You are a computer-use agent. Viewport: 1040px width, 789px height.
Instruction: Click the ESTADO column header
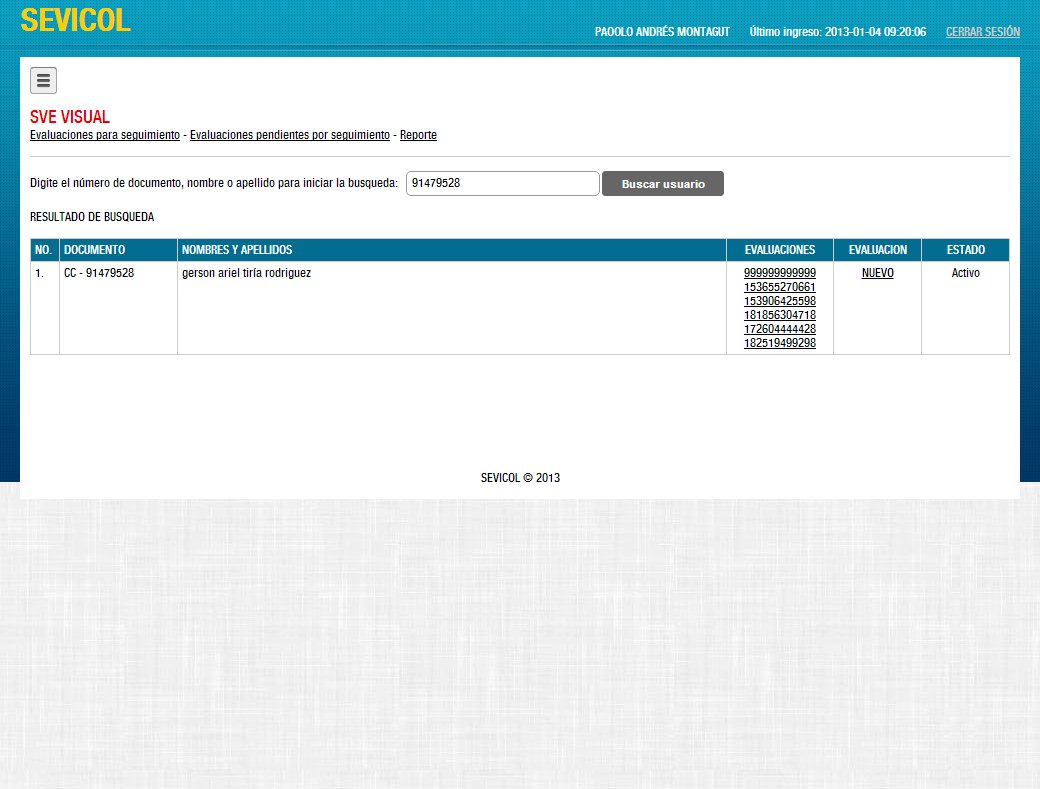tap(964, 249)
